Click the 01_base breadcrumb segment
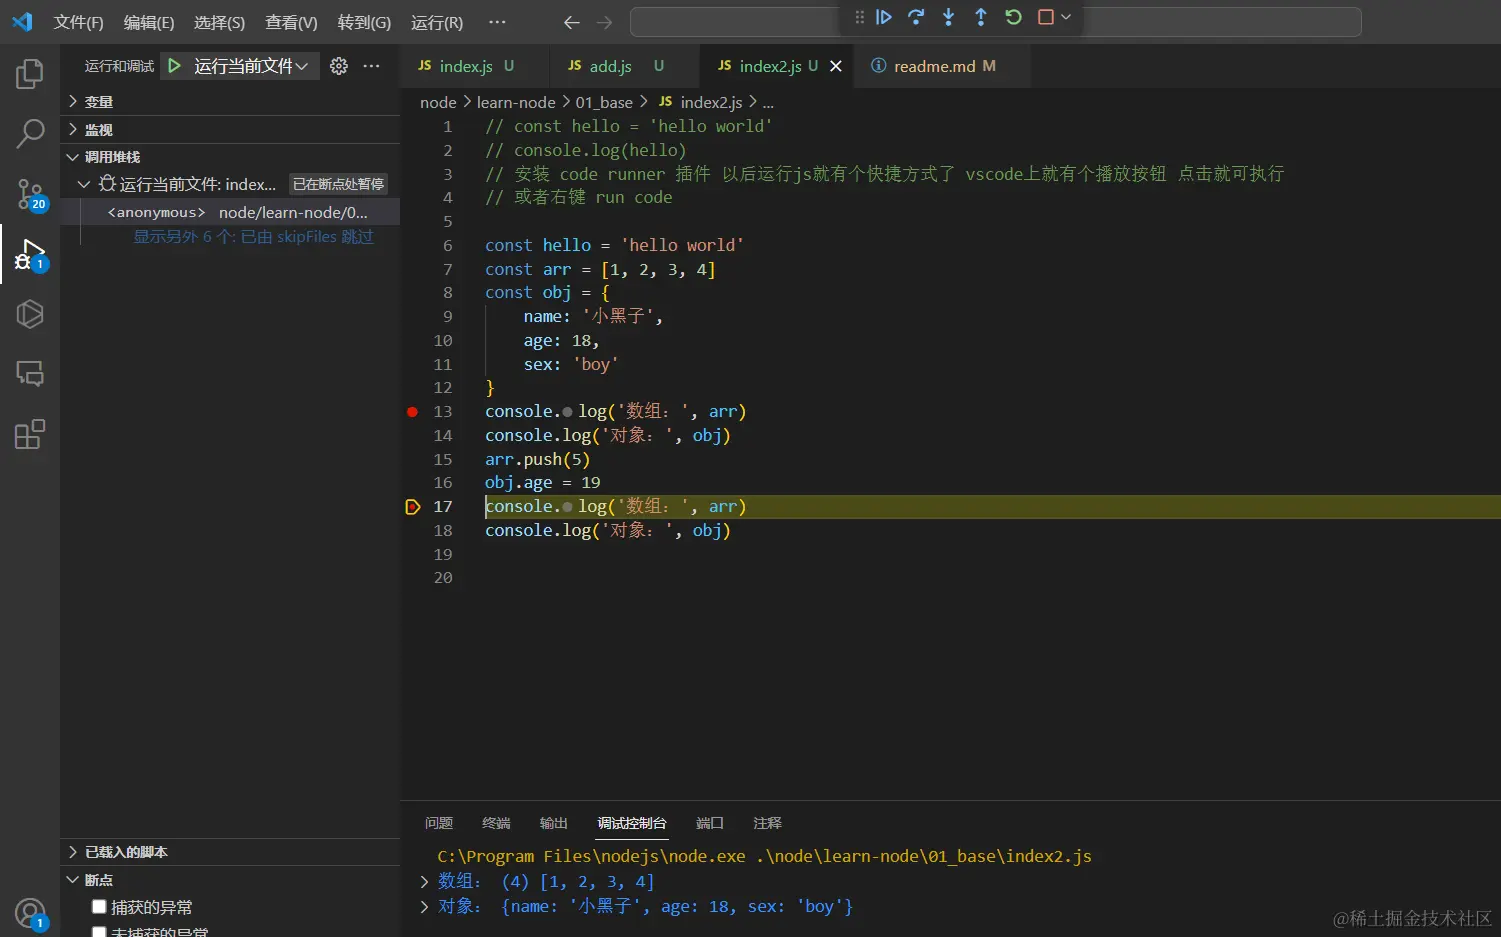This screenshot has width=1501, height=937. click(604, 102)
